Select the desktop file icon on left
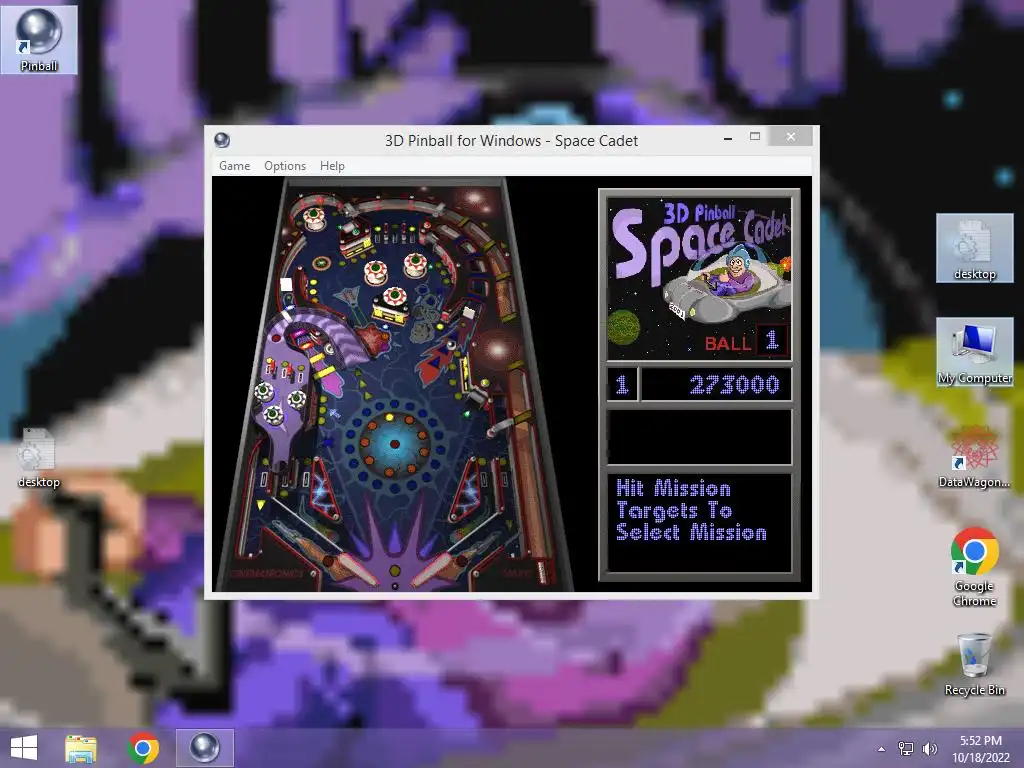The height and width of the screenshot is (768, 1024). [39, 457]
